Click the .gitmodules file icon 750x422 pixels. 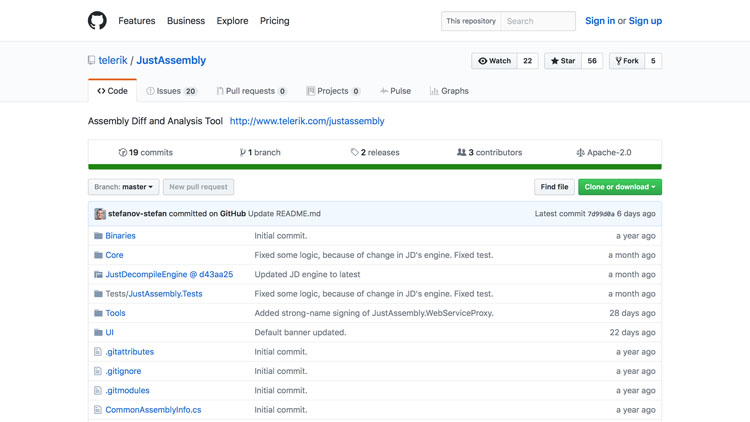coord(98,390)
